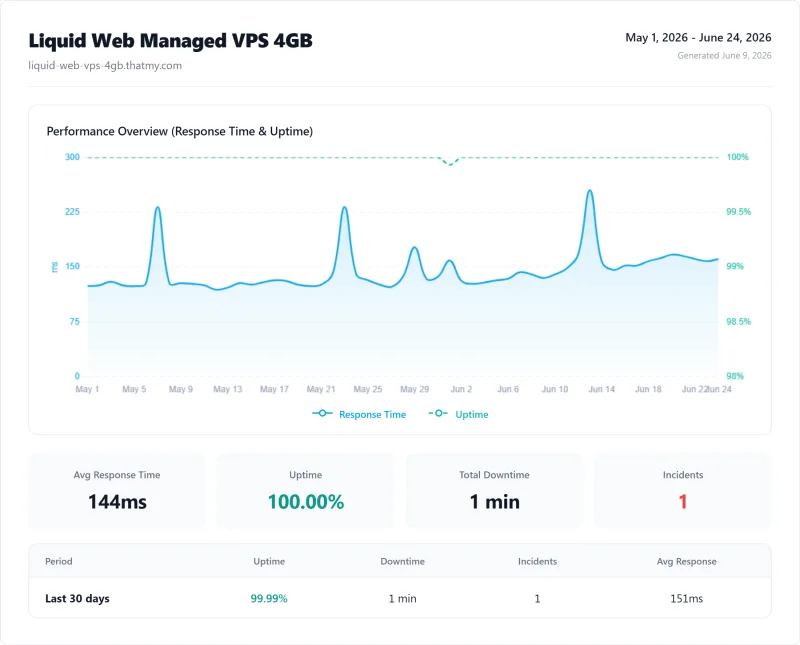Click the Jun 2 date axis label
800x645 pixels.
pos(461,389)
